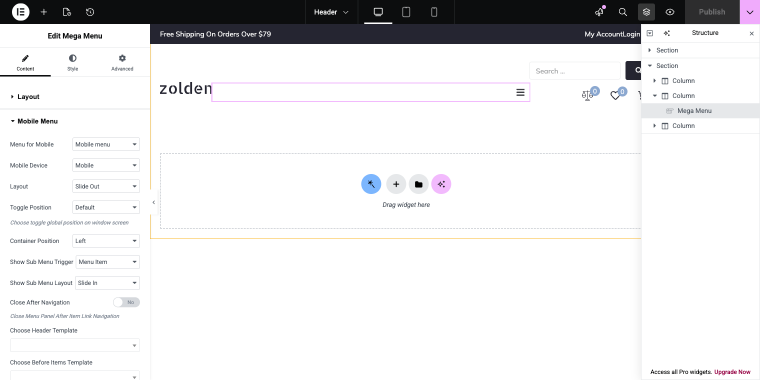This screenshot has width=760, height=380.
Task: Expand the third Column in Structure
Action: click(655, 126)
